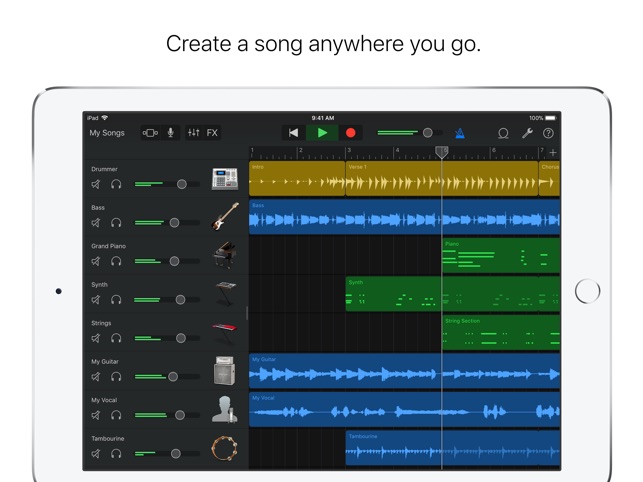Select the Bass audio region

click(405, 217)
